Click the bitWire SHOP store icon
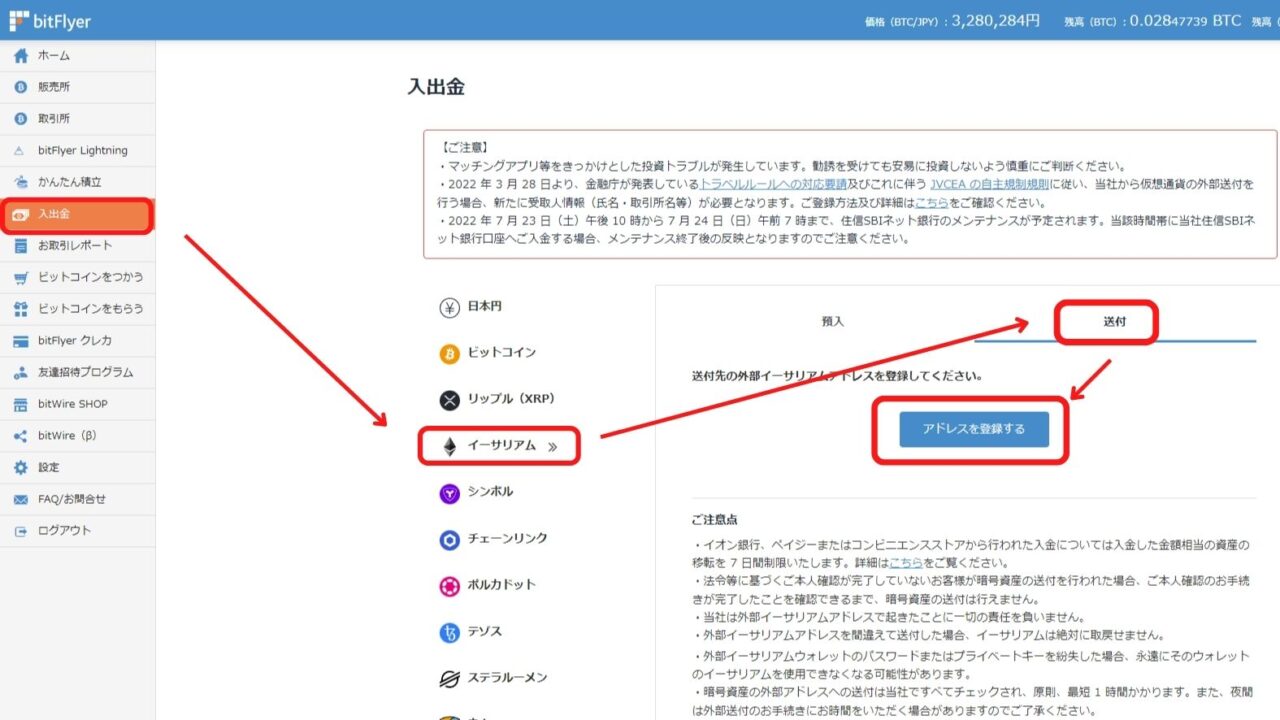Screen dimensions: 1280x720 (x=20, y=405)
